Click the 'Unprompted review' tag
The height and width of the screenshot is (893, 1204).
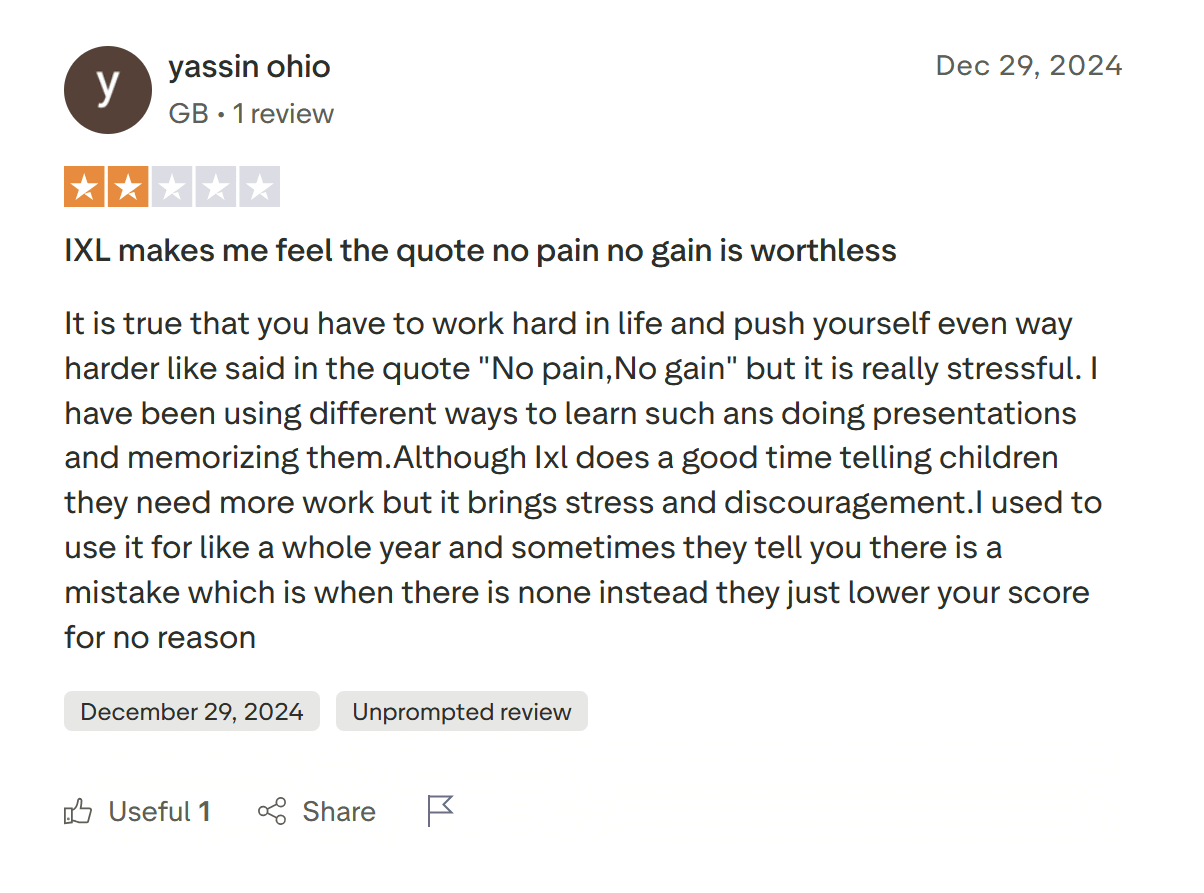[x=462, y=711]
